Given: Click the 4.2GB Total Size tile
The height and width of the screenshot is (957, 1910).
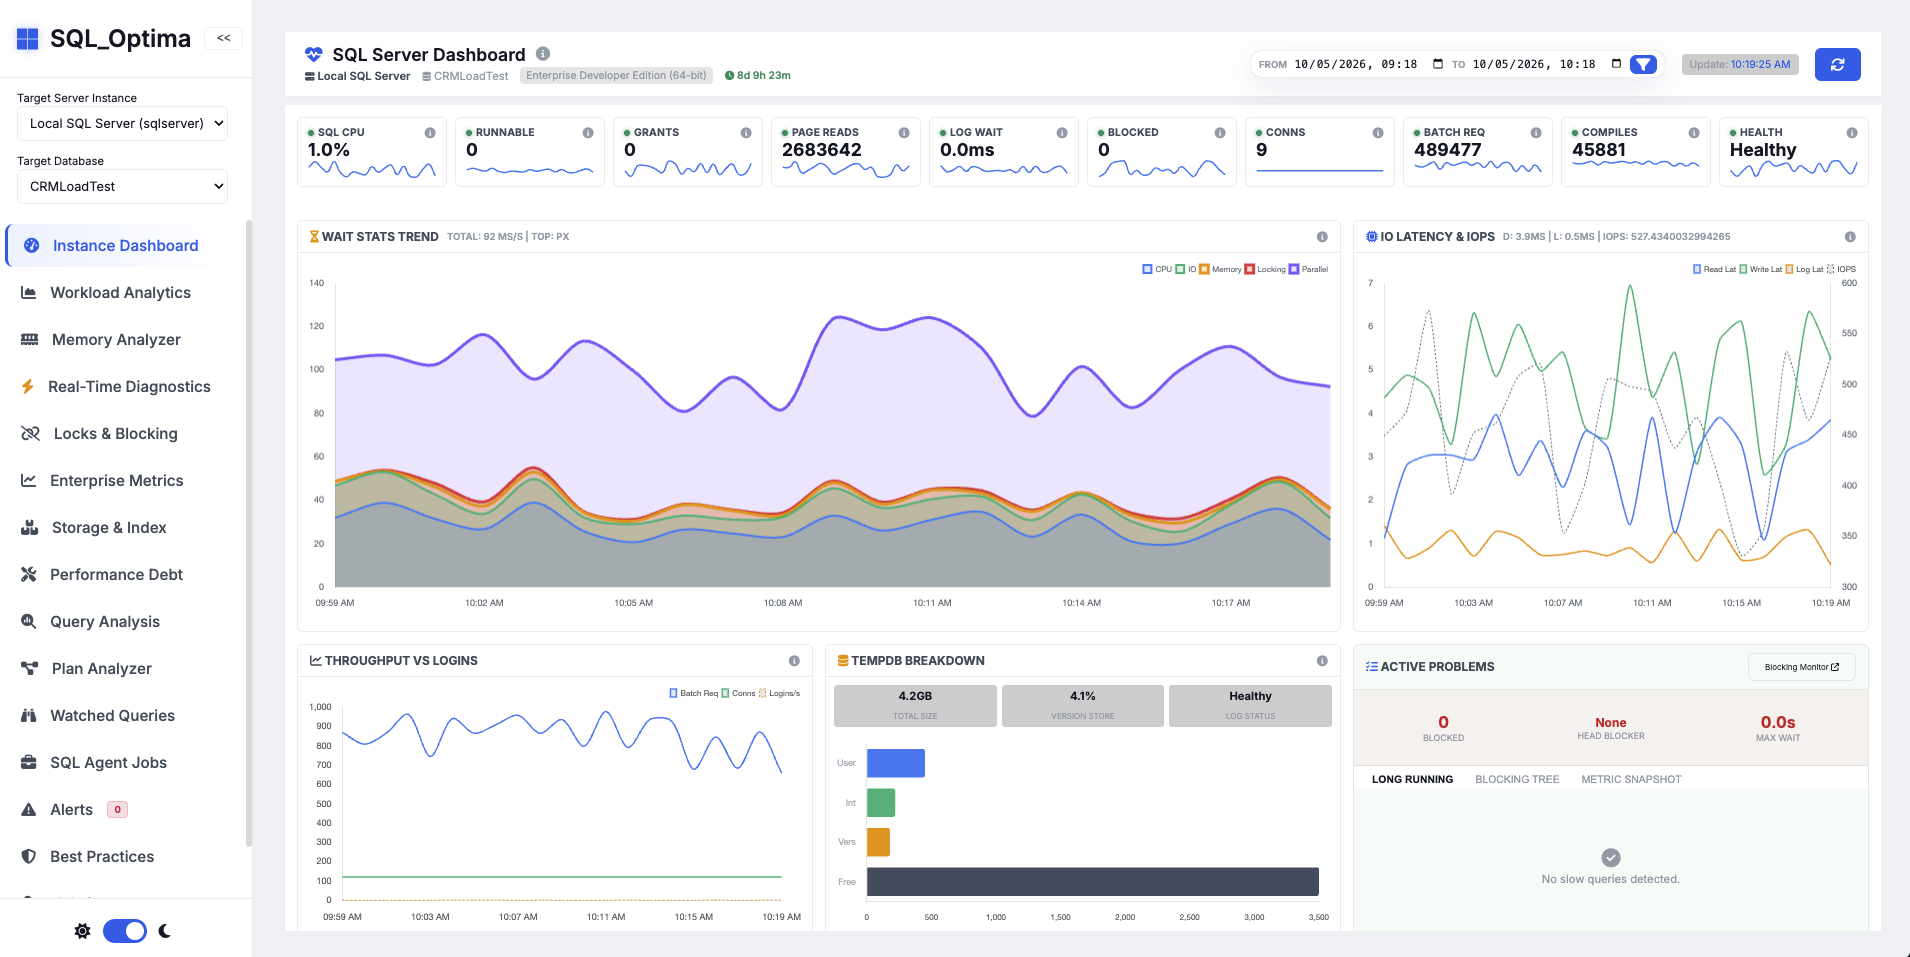Looking at the screenshot, I should pyautogui.click(x=915, y=705).
